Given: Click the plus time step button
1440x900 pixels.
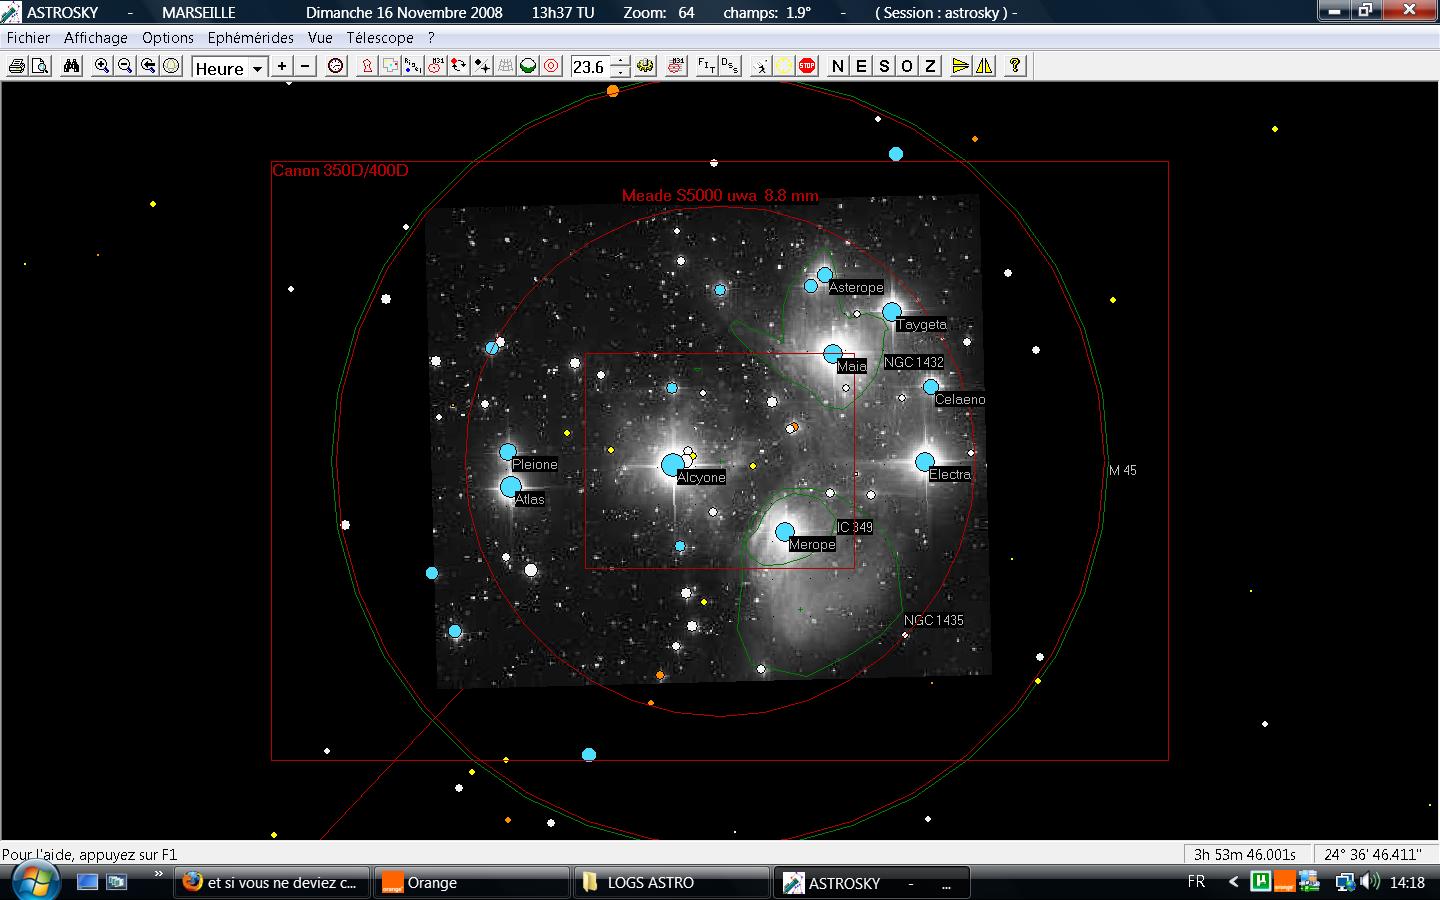Looking at the screenshot, I should point(282,66).
